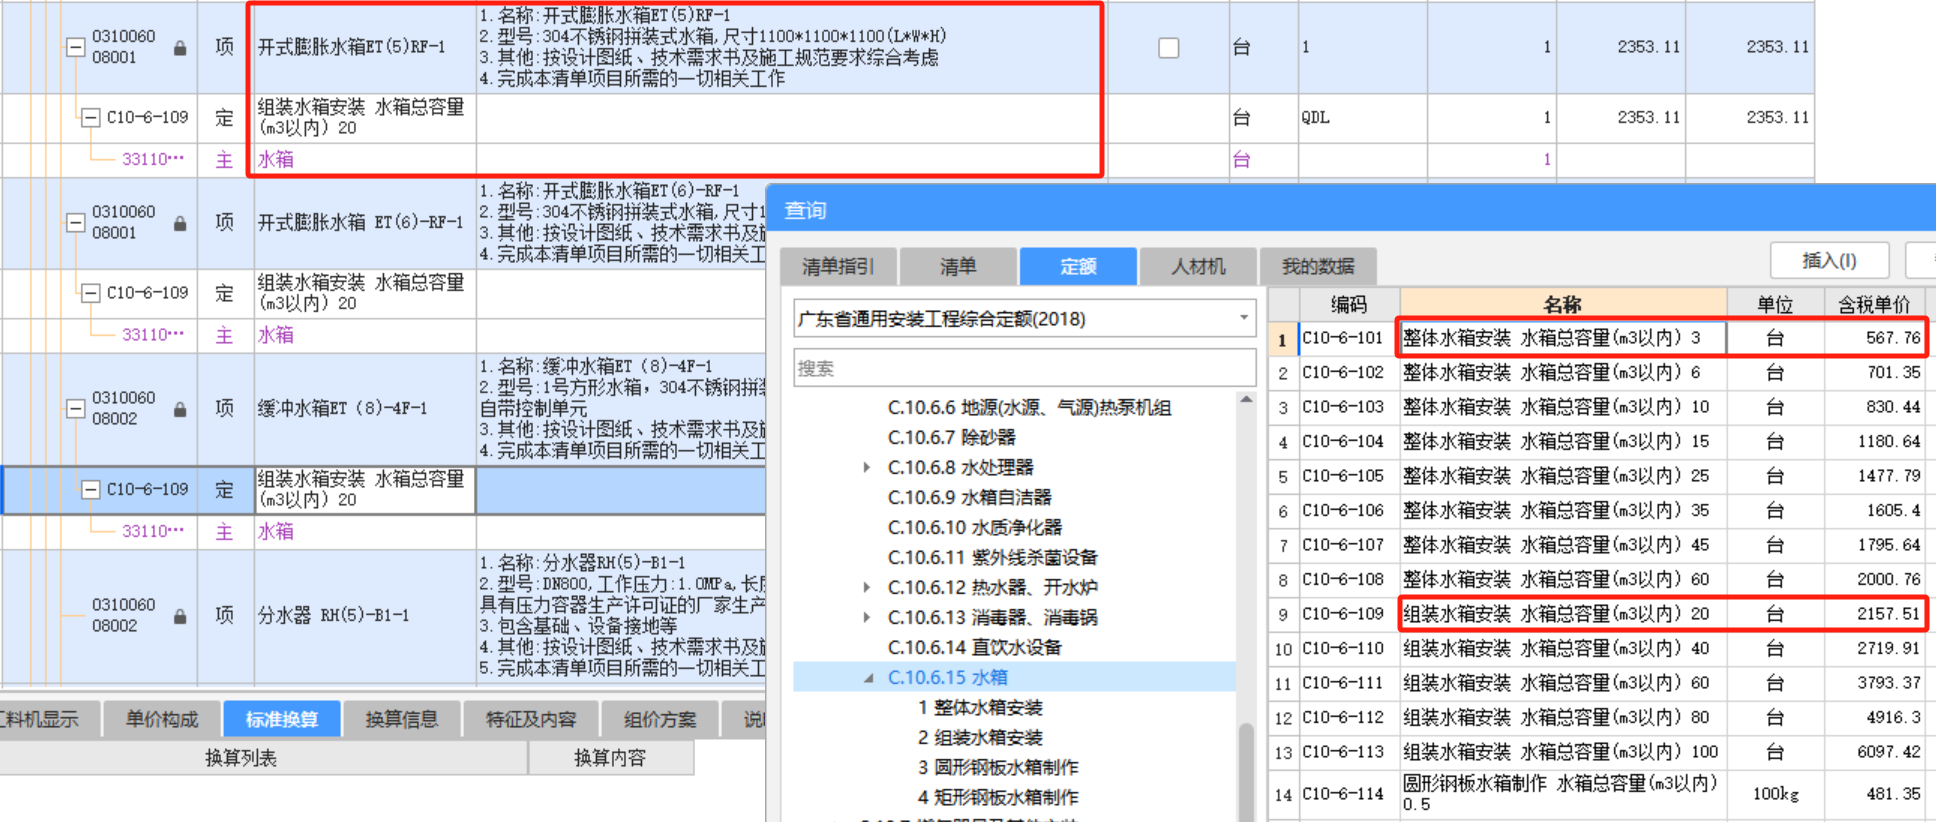Tick the checkbox in 开式膨胀水箱ET(5)RF-1 row
This screenshot has width=1936, height=822.
(x=1168, y=47)
